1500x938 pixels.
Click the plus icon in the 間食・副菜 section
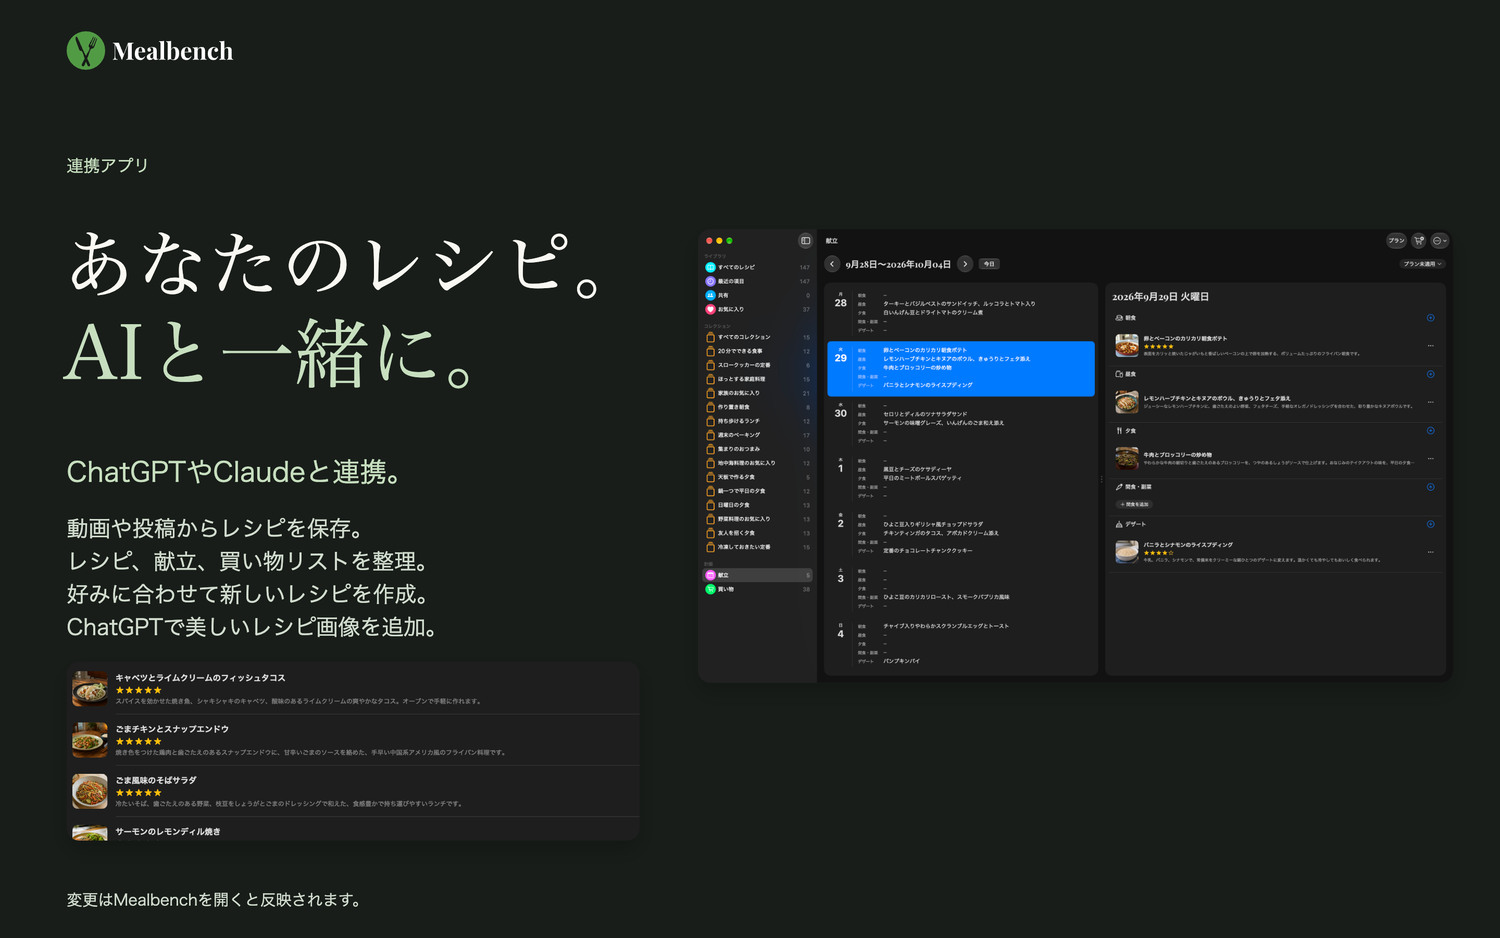coord(1430,487)
